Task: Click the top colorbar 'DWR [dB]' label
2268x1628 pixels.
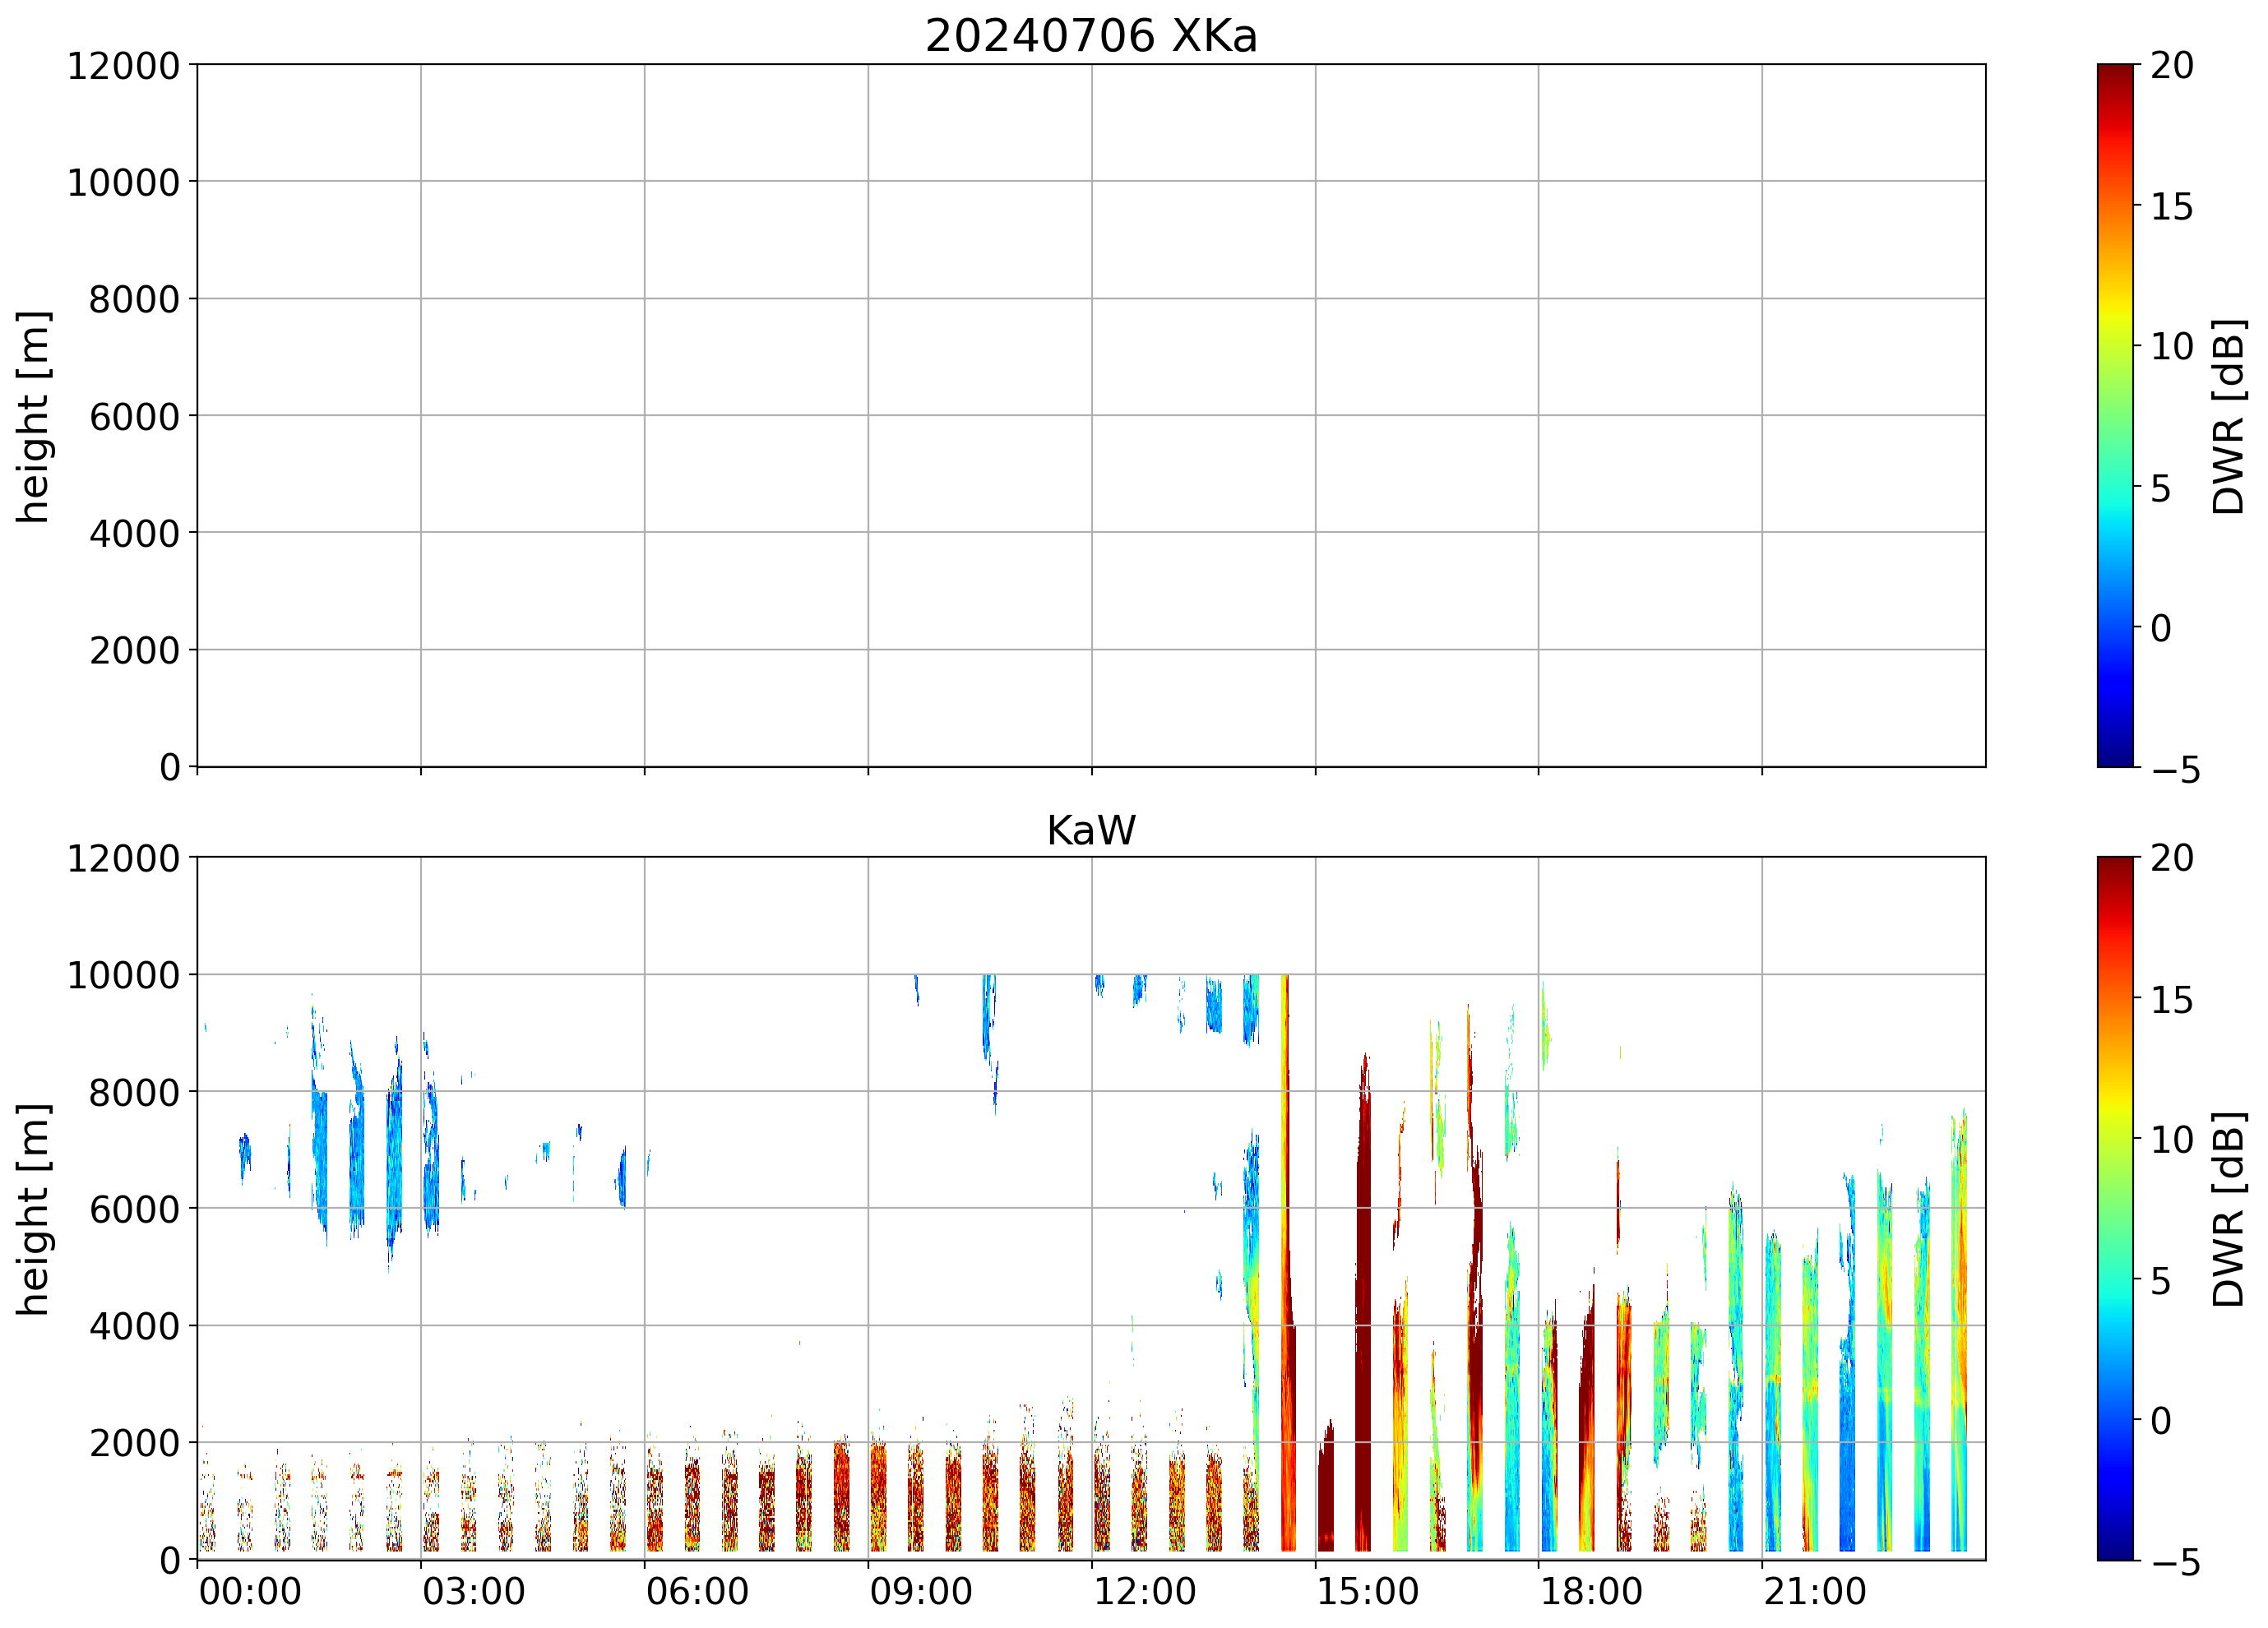Action: (2229, 416)
